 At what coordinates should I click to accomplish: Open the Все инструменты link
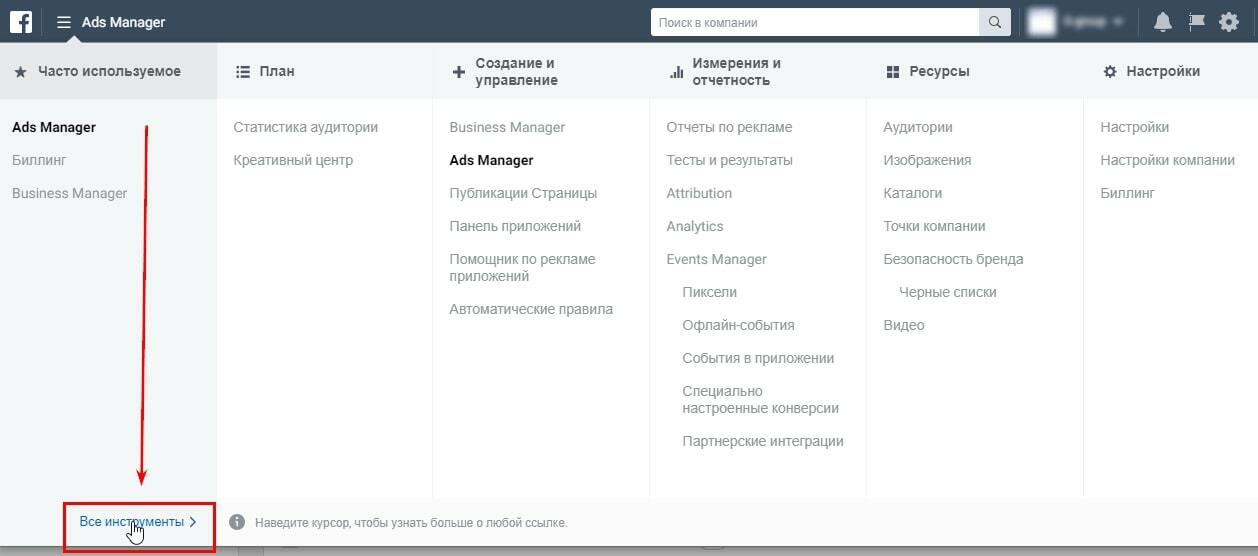point(138,522)
